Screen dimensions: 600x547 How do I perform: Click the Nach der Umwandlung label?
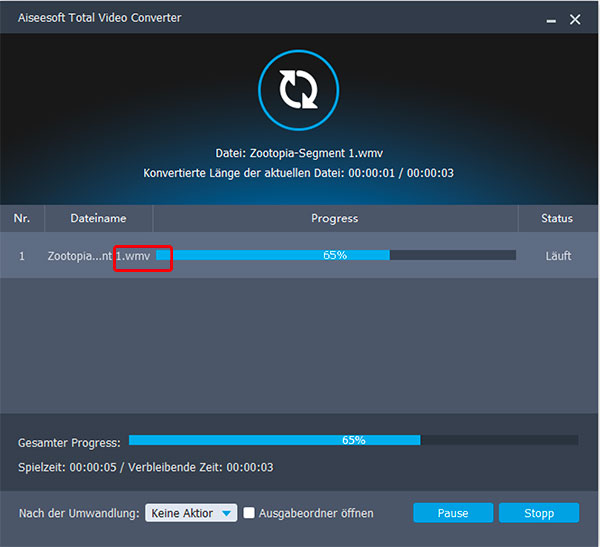click(x=79, y=513)
